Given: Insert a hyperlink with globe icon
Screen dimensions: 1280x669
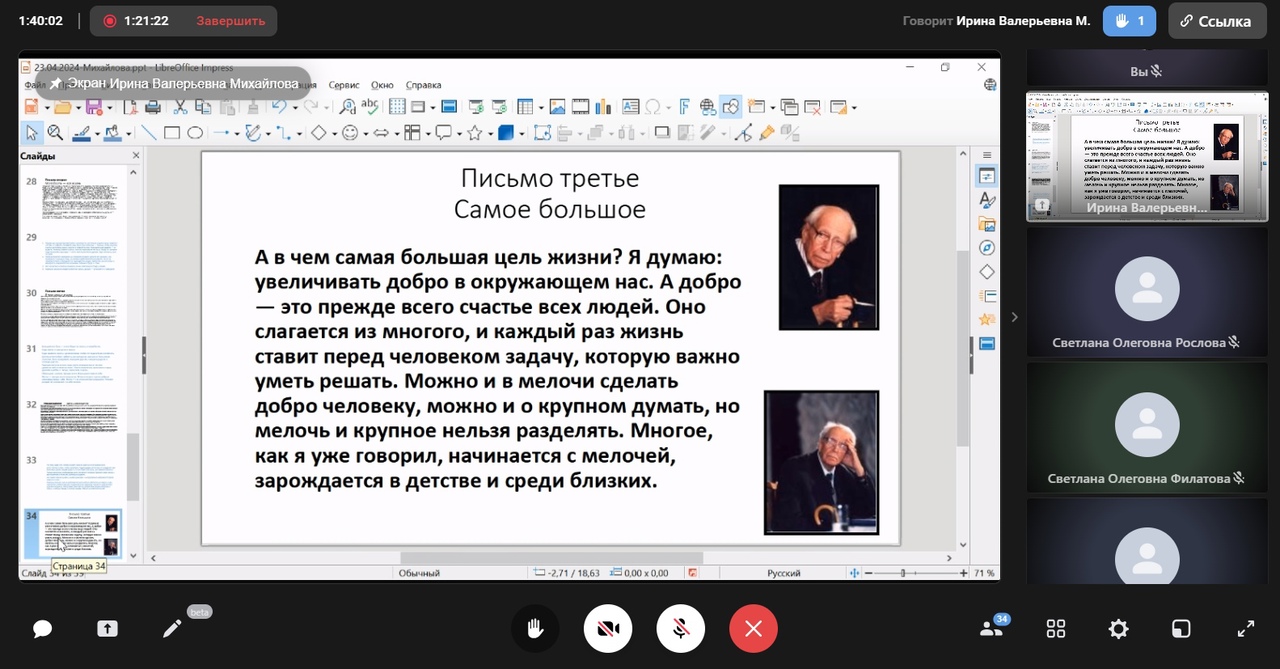Looking at the screenshot, I should coord(708,107).
